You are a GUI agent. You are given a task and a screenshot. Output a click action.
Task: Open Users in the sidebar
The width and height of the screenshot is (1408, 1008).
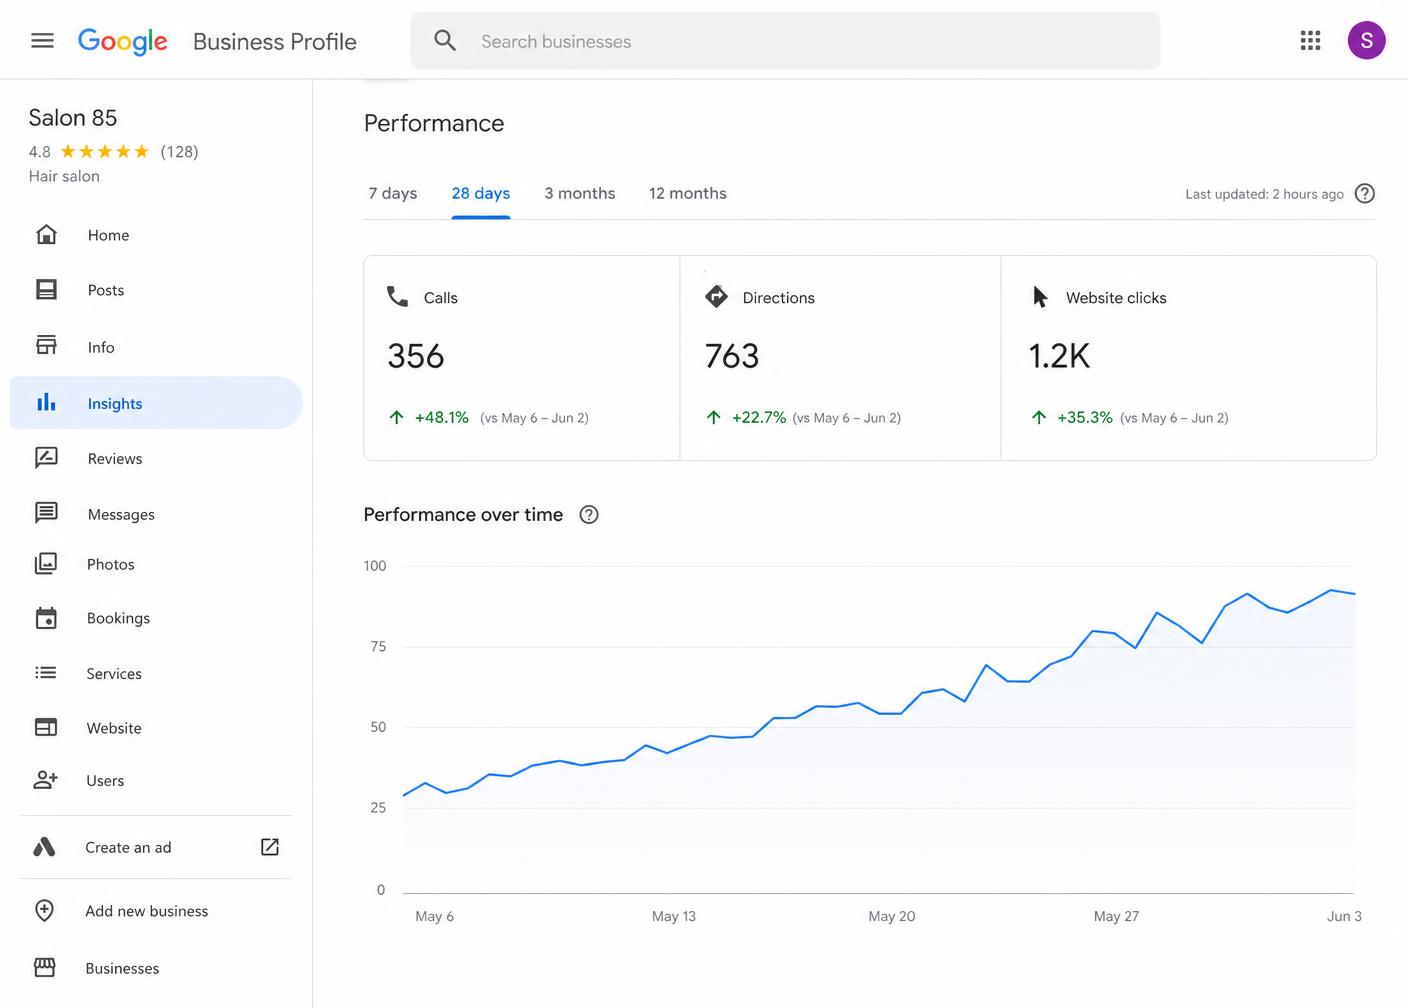pos(156,780)
